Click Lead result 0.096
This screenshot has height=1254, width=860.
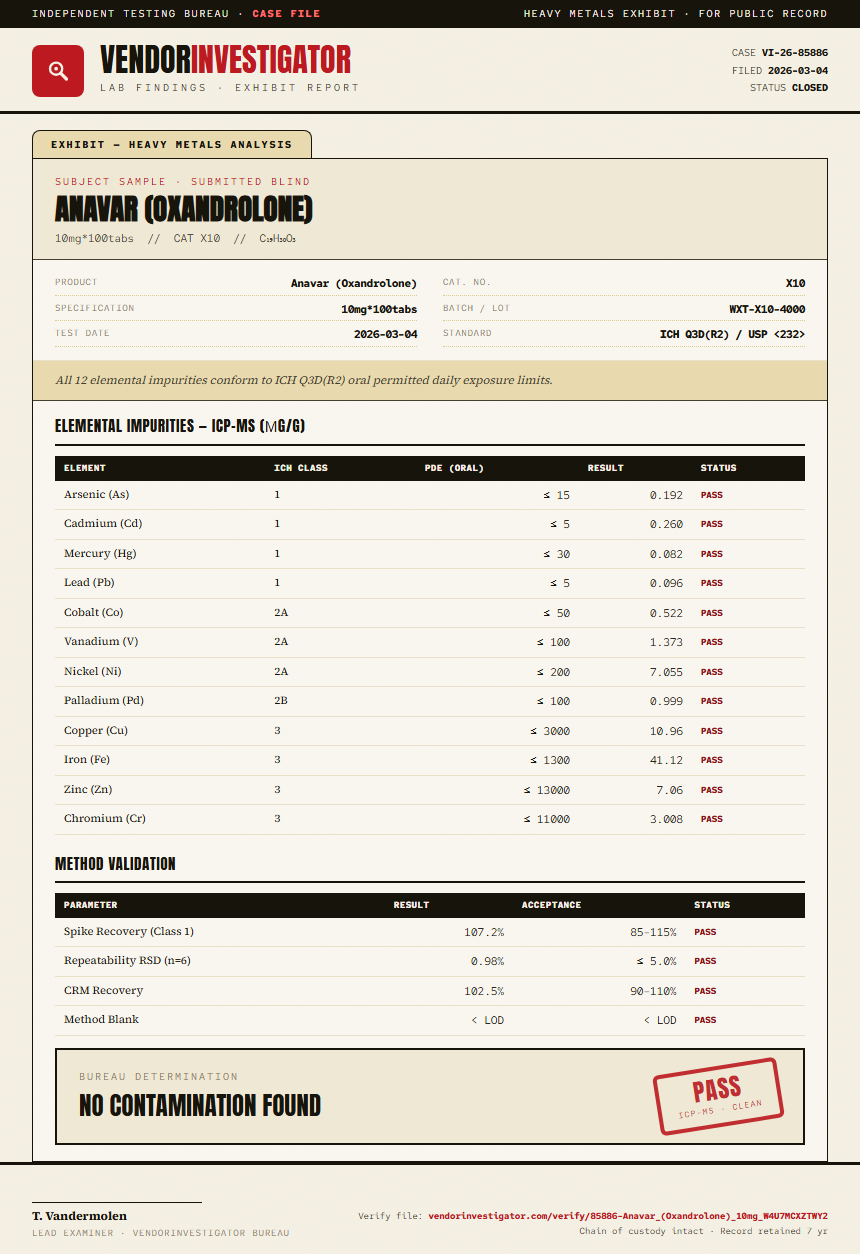pyautogui.click(x=667, y=583)
